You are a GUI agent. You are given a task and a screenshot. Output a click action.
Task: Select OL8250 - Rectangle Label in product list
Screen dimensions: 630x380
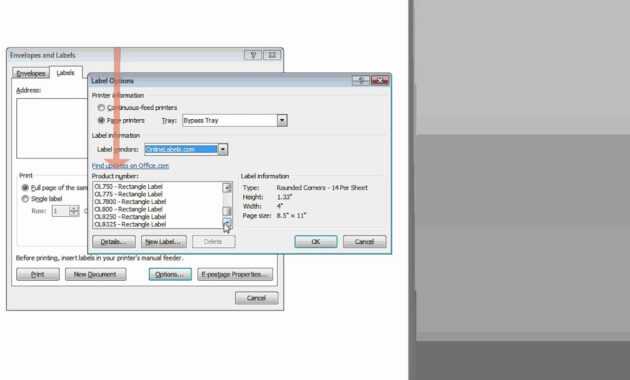tap(130, 217)
